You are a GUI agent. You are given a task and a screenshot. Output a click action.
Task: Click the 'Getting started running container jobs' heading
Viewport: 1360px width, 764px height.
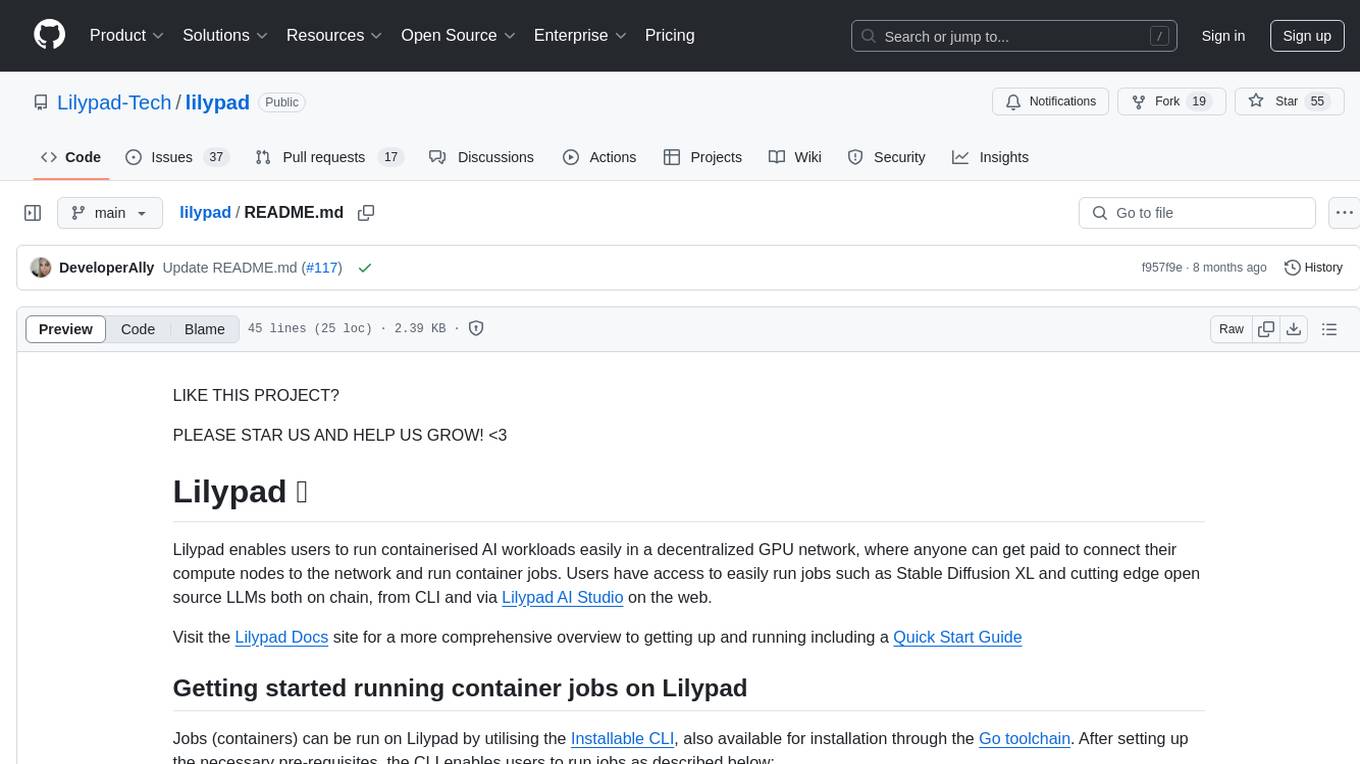[460, 688]
